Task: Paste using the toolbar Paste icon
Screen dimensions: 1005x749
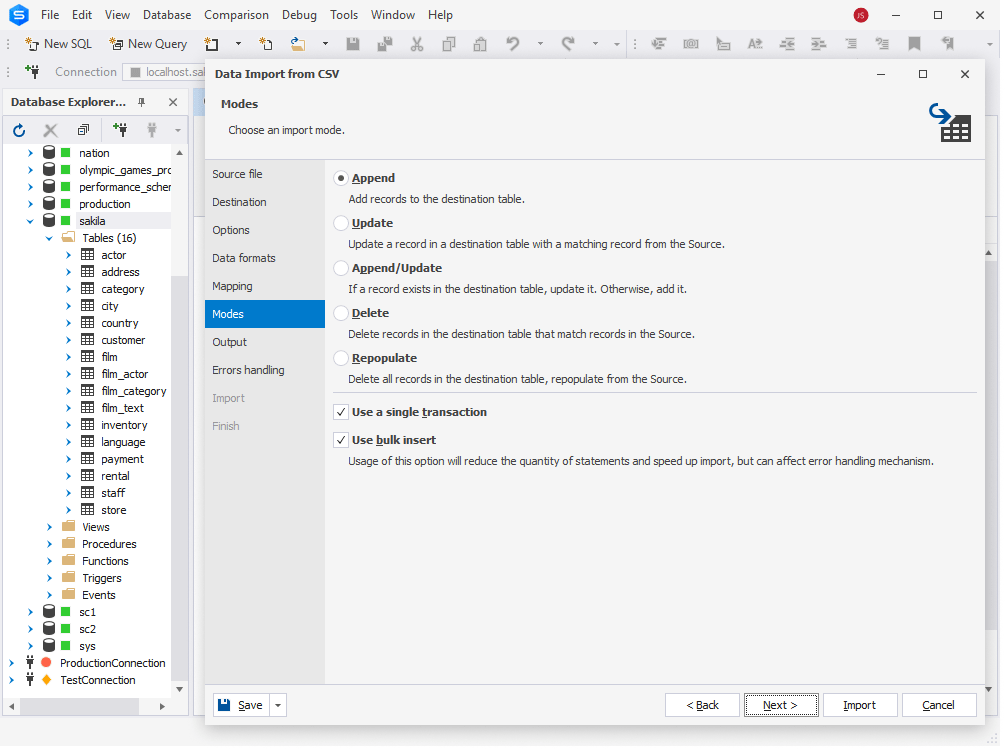Action: 479,43
